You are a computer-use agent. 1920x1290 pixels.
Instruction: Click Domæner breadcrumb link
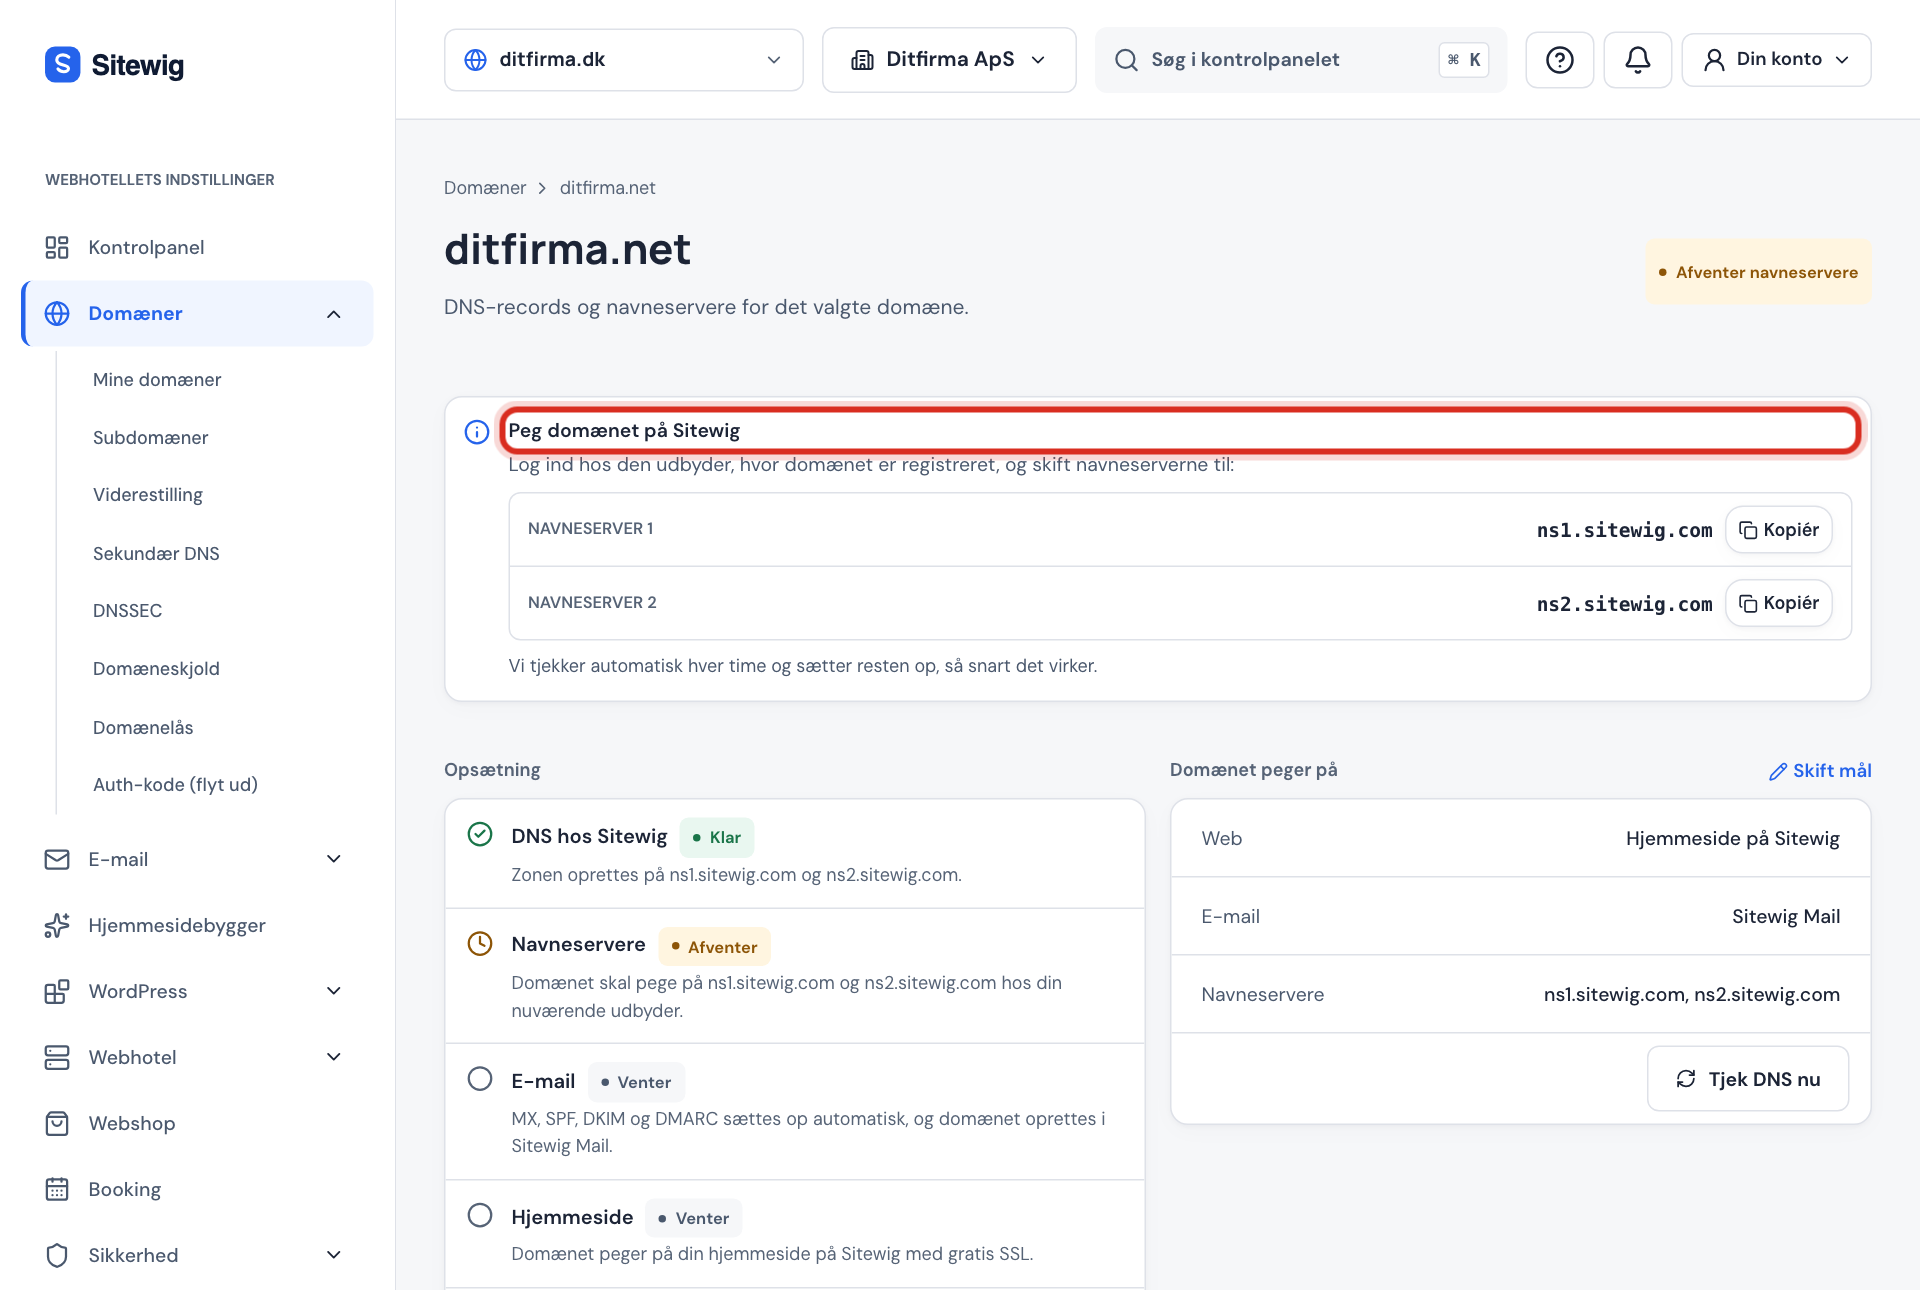pos(485,188)
